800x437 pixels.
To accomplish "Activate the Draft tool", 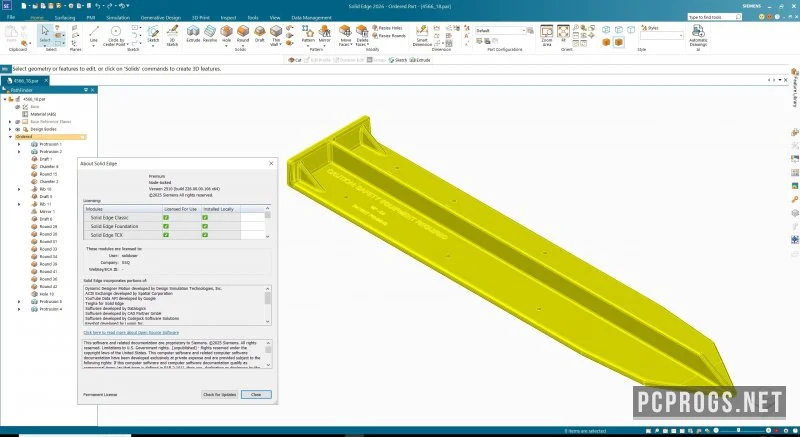I will [x=260, y=34].
